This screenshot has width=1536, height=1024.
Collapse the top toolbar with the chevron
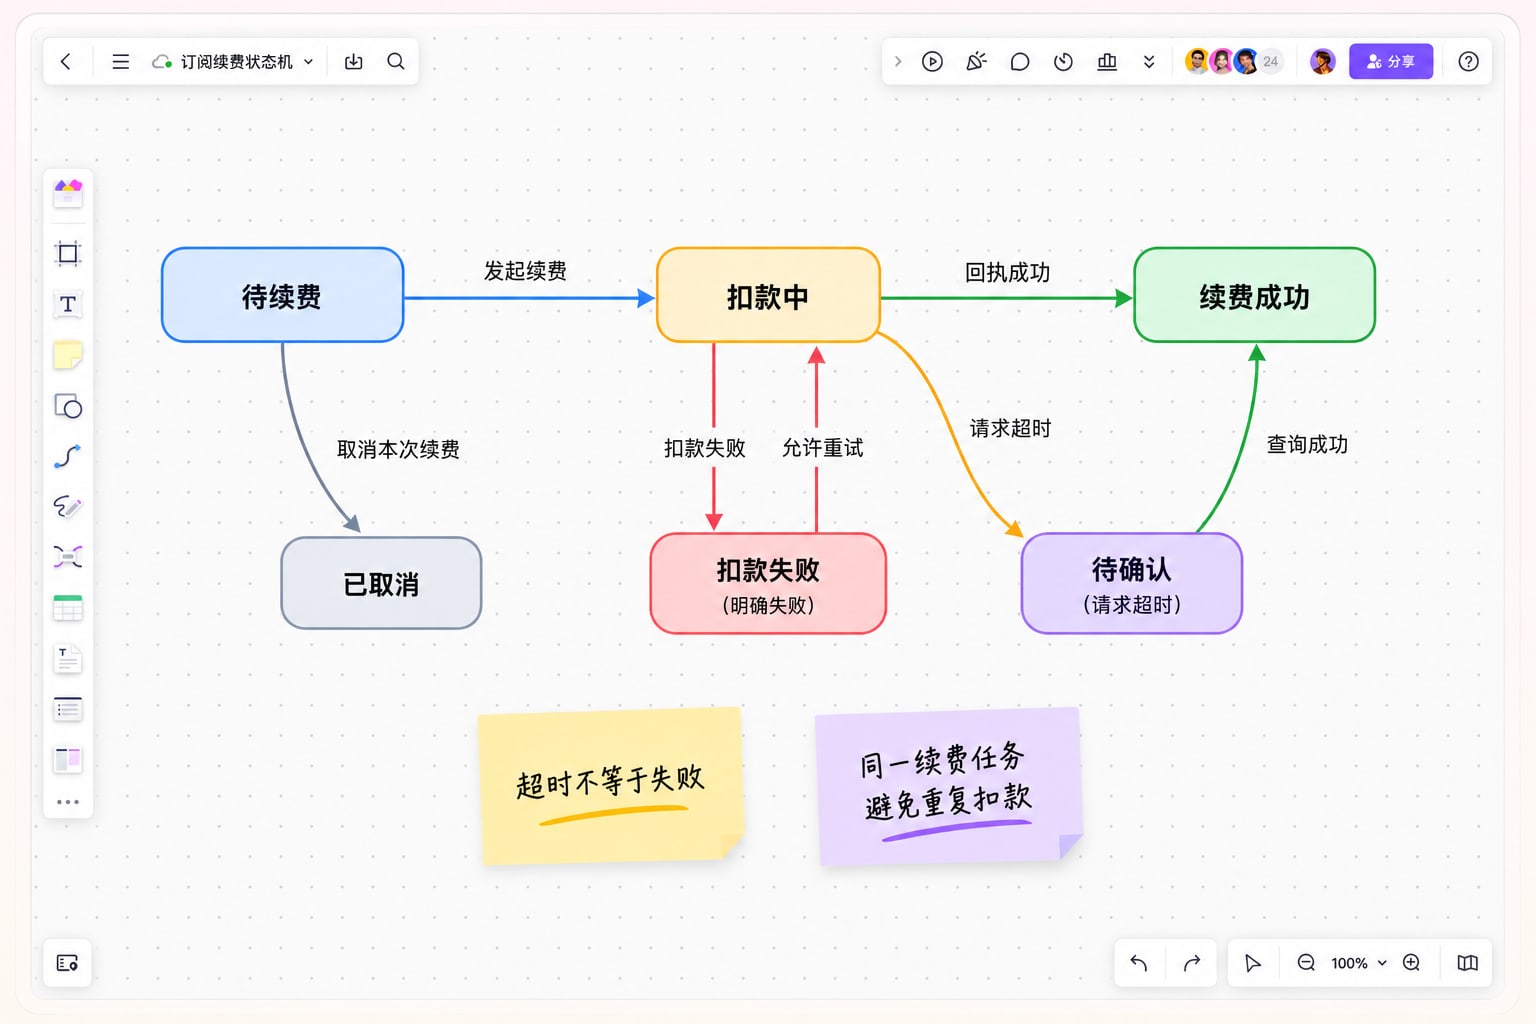[898, 62]
